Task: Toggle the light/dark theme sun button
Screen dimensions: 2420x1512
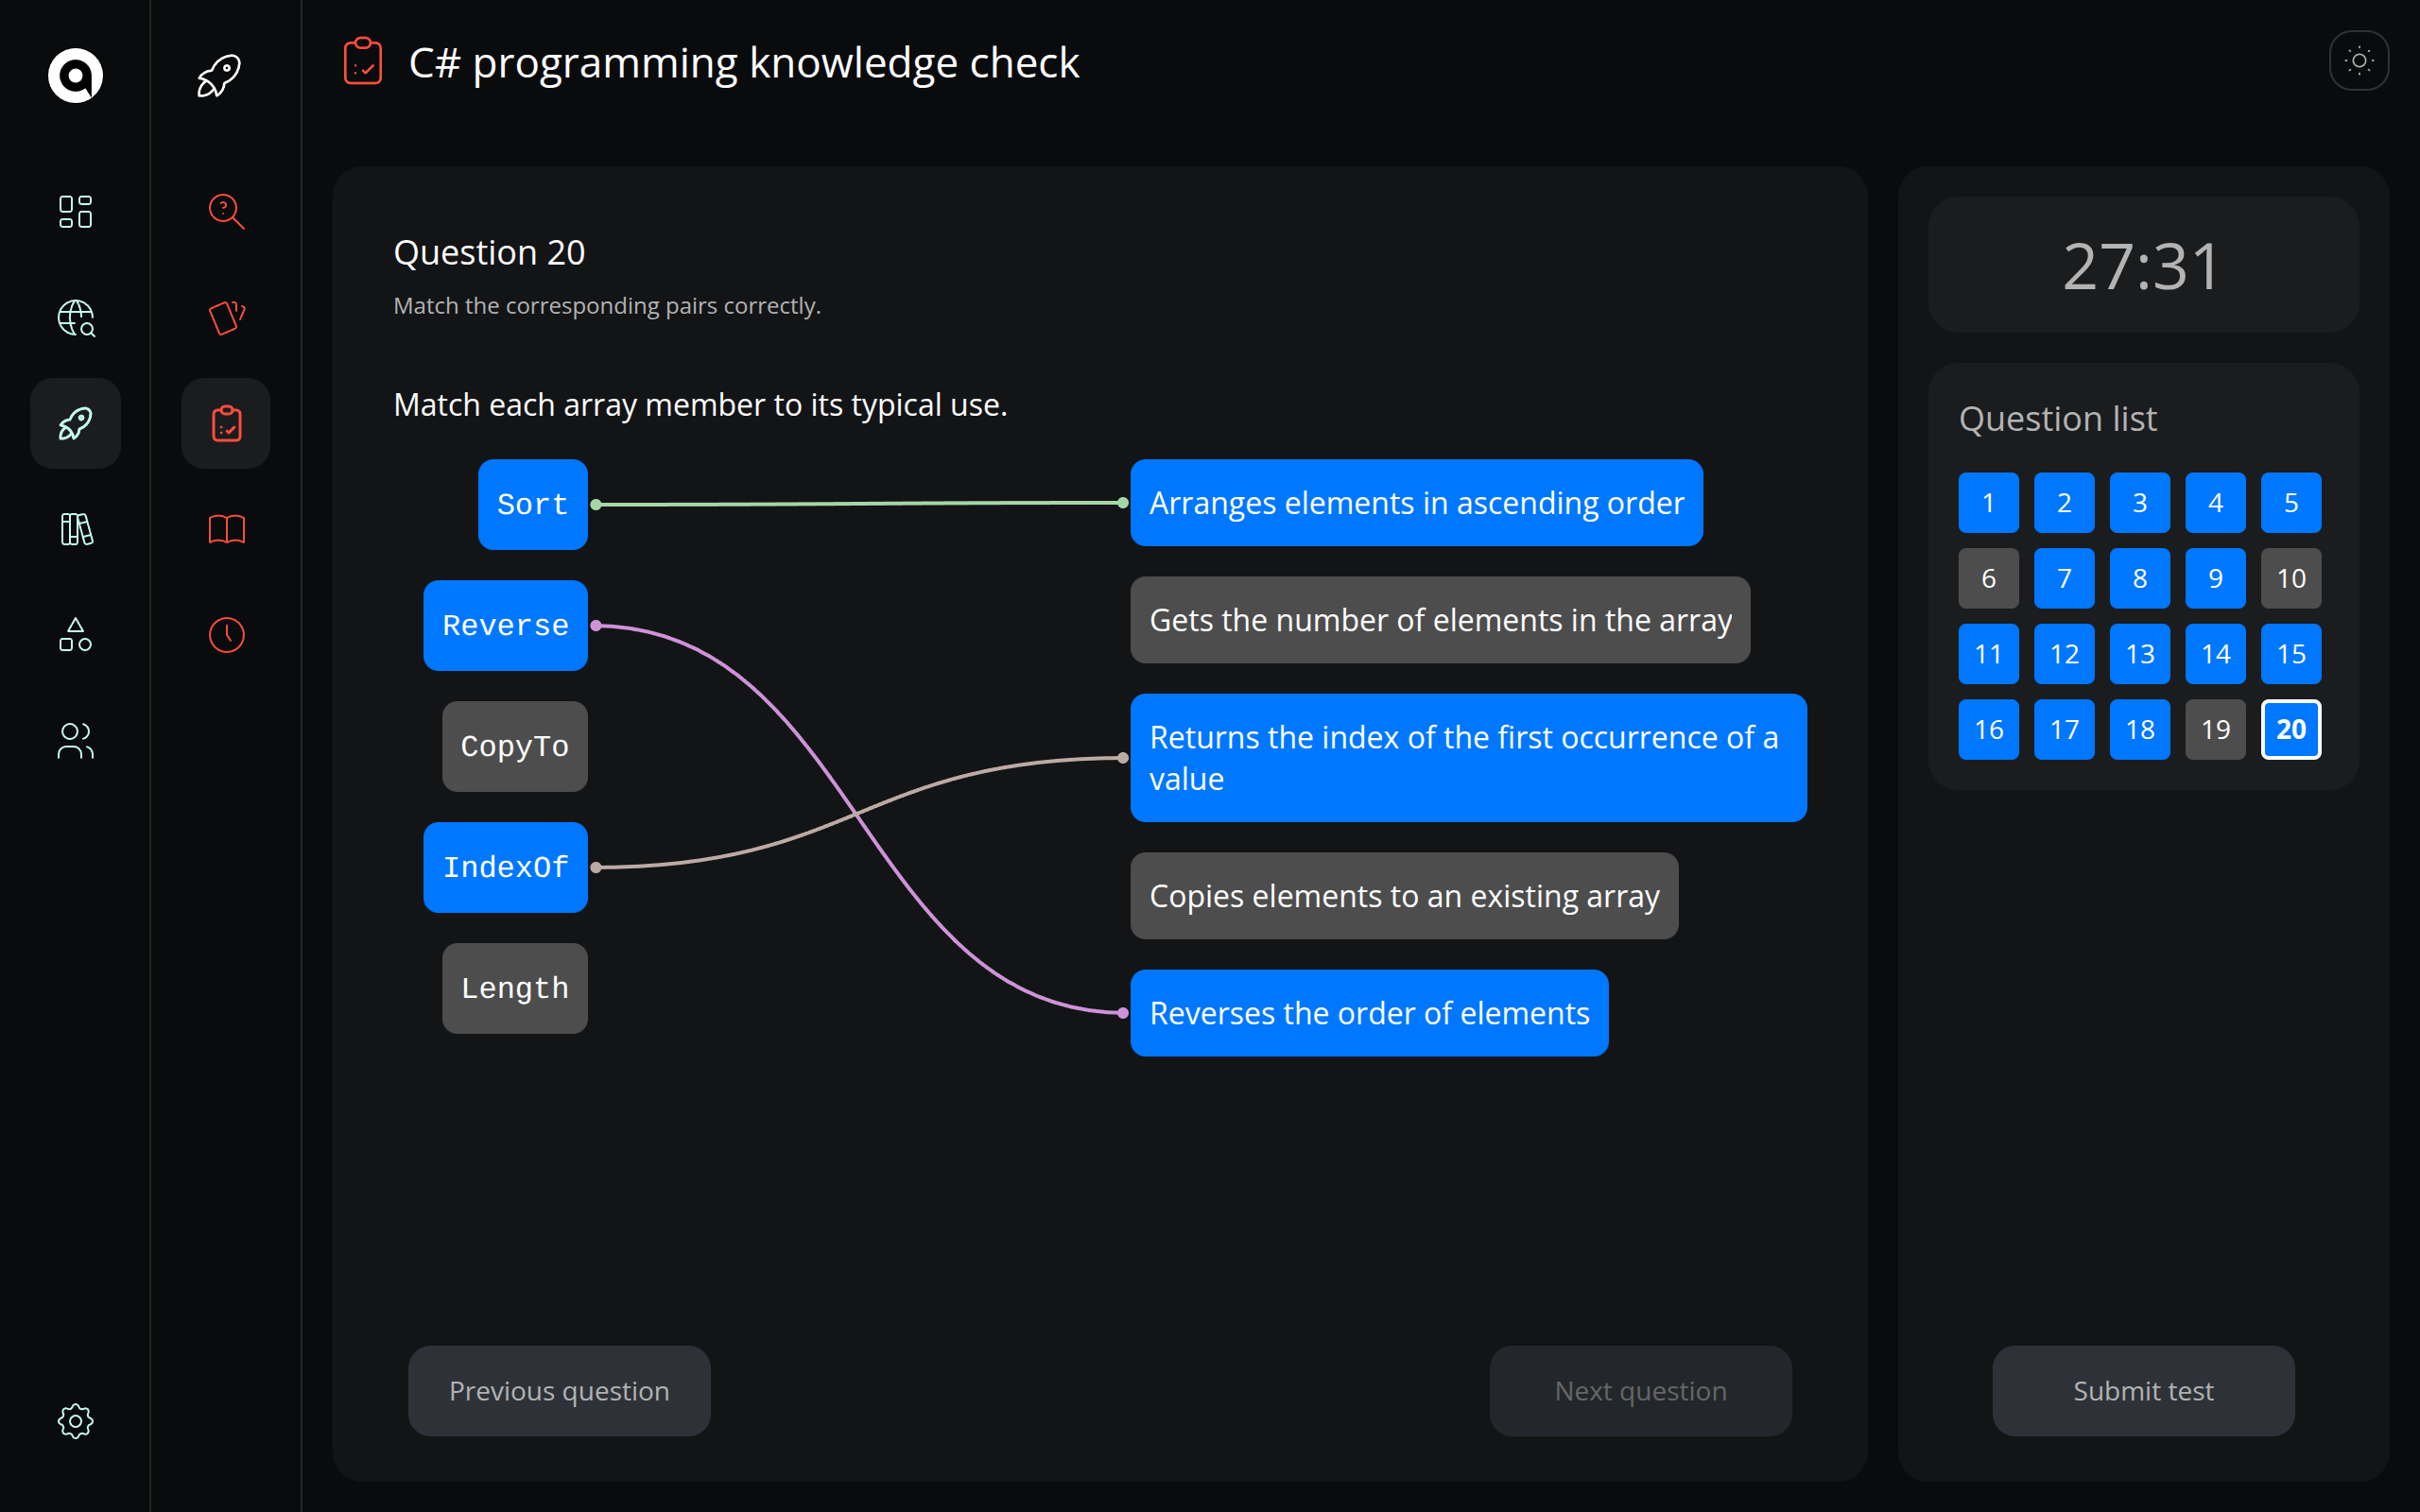Action: tap(2359, 61)
